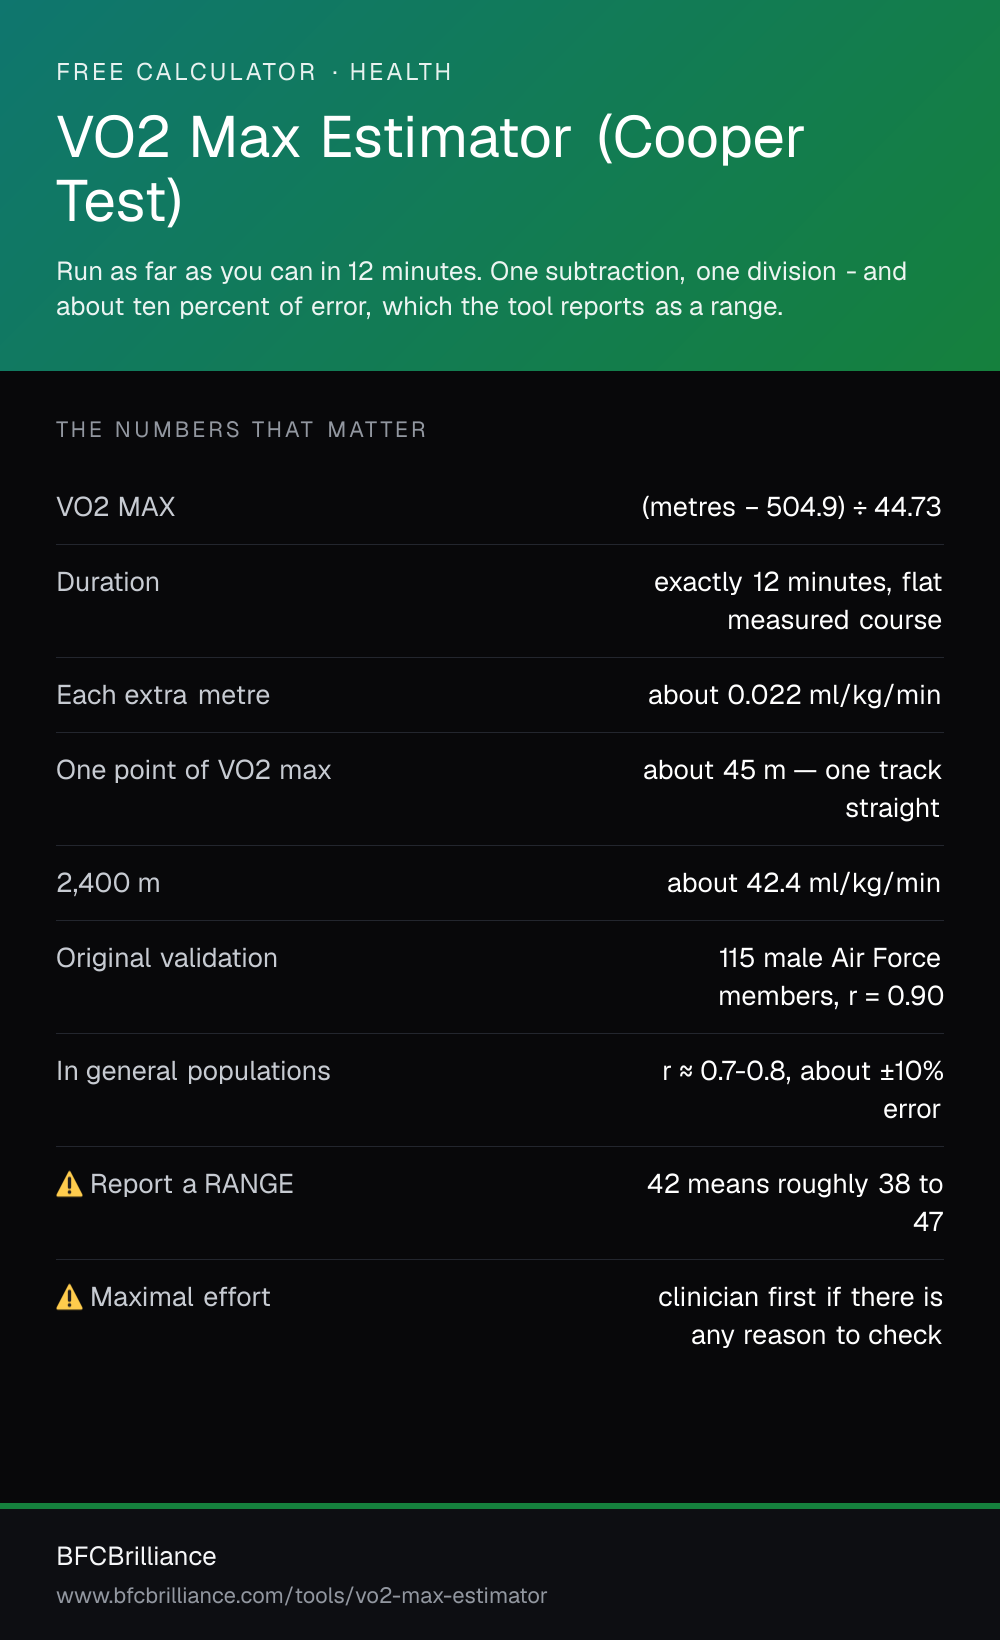Click the FREE CALCULATOR · HEALTH label

coord(254,72)
